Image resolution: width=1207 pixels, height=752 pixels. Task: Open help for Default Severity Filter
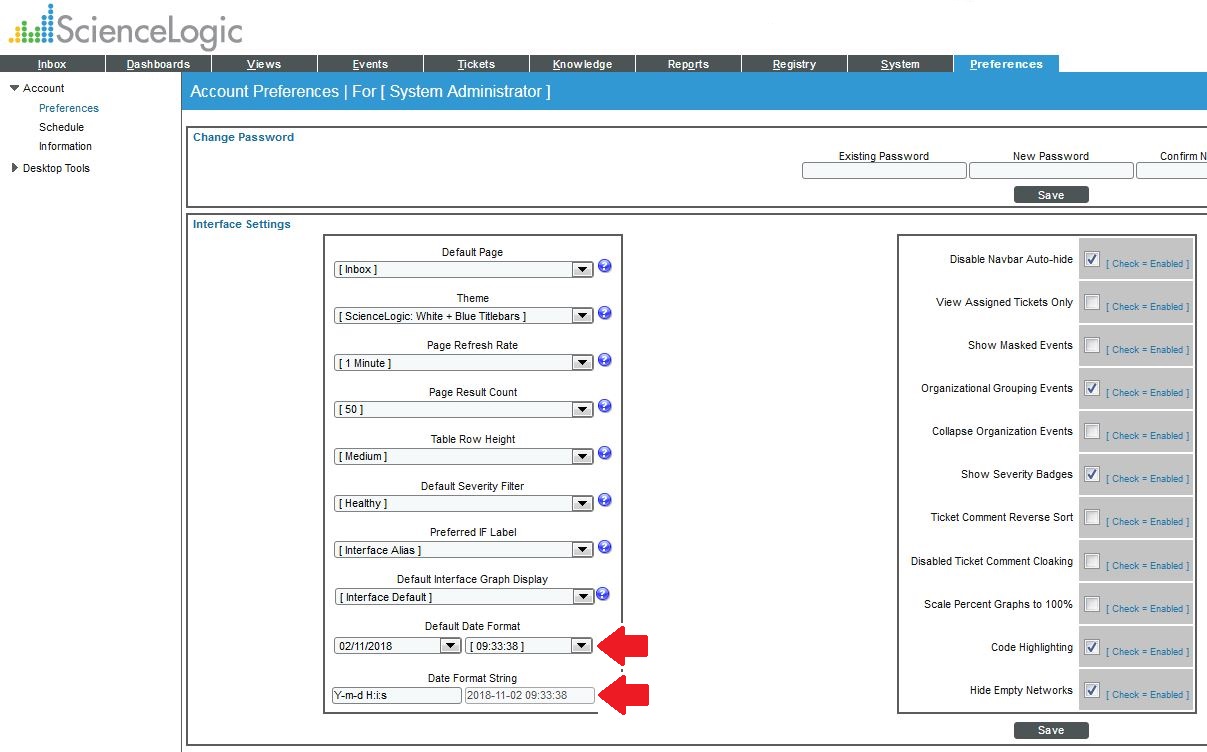click(604, 501)
